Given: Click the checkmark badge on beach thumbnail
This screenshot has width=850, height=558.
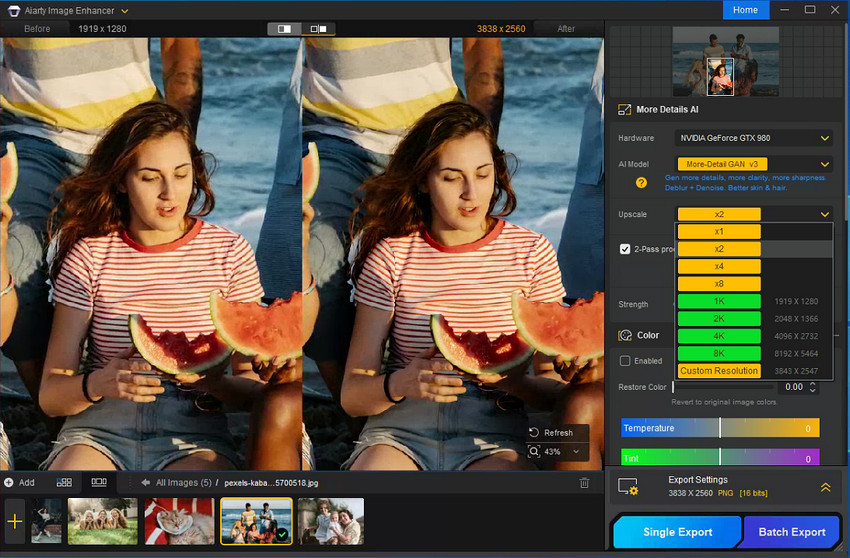Looking at the screenshot, I should (282, 535).
